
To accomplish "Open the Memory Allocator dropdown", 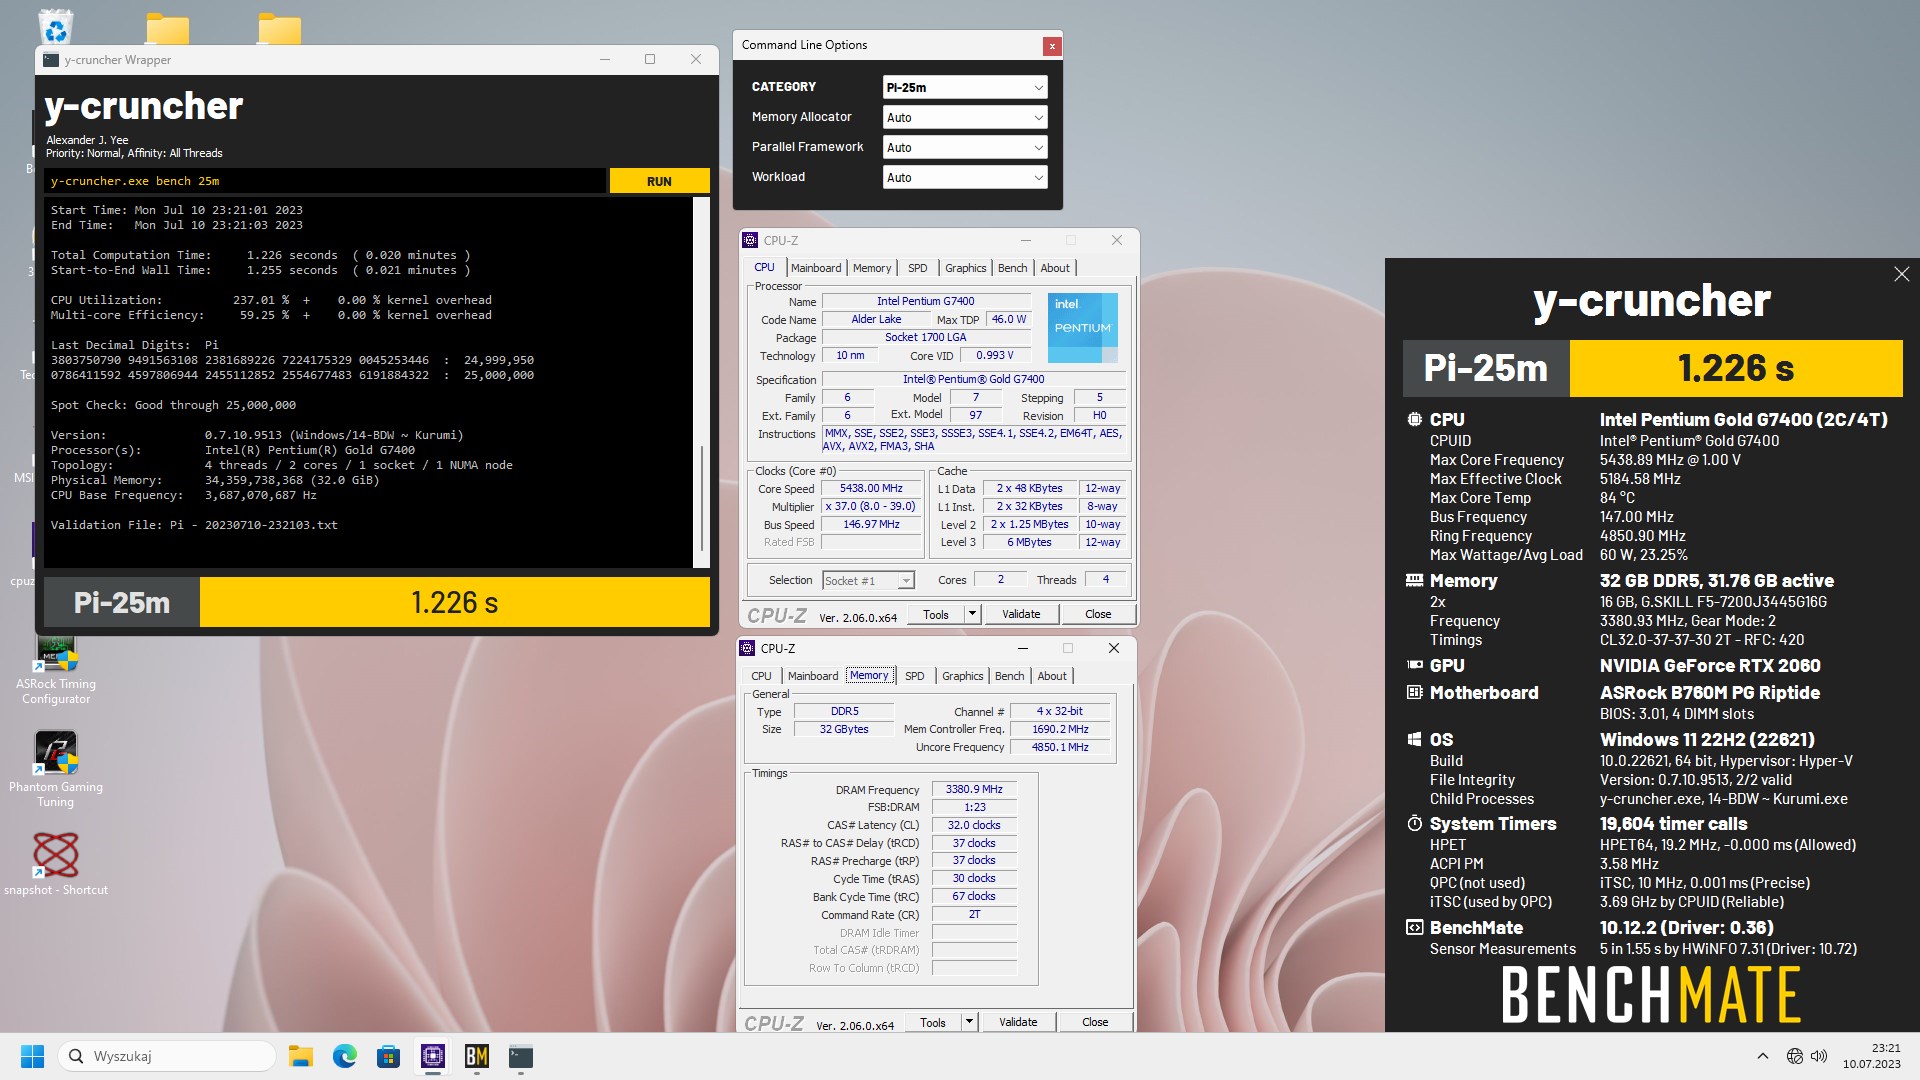I will point(964,117).
